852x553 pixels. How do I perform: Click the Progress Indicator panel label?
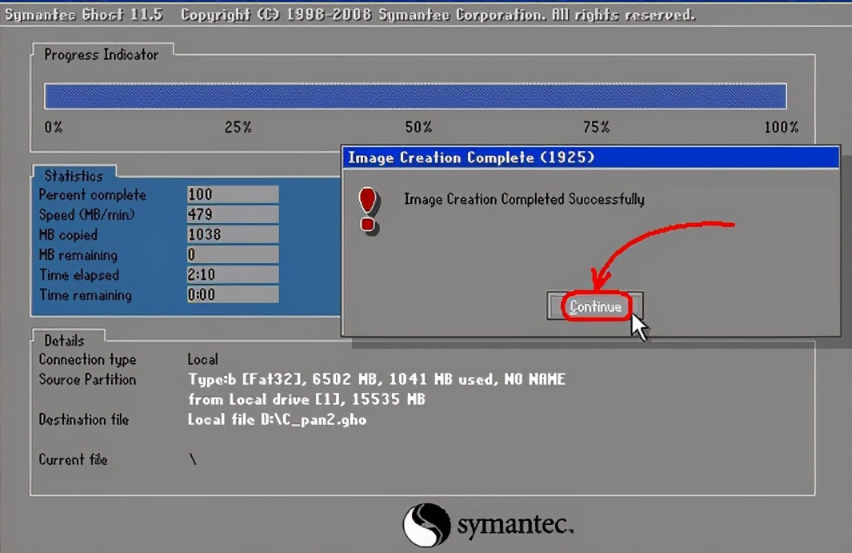(x=101, y=54)
